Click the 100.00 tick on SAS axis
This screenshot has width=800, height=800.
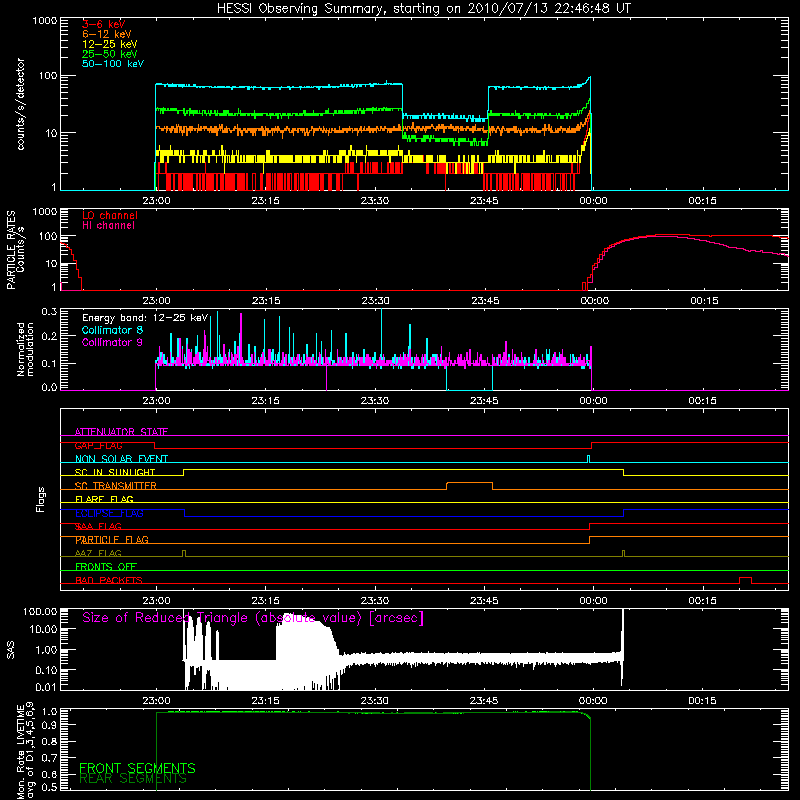[x=40, y=612]
